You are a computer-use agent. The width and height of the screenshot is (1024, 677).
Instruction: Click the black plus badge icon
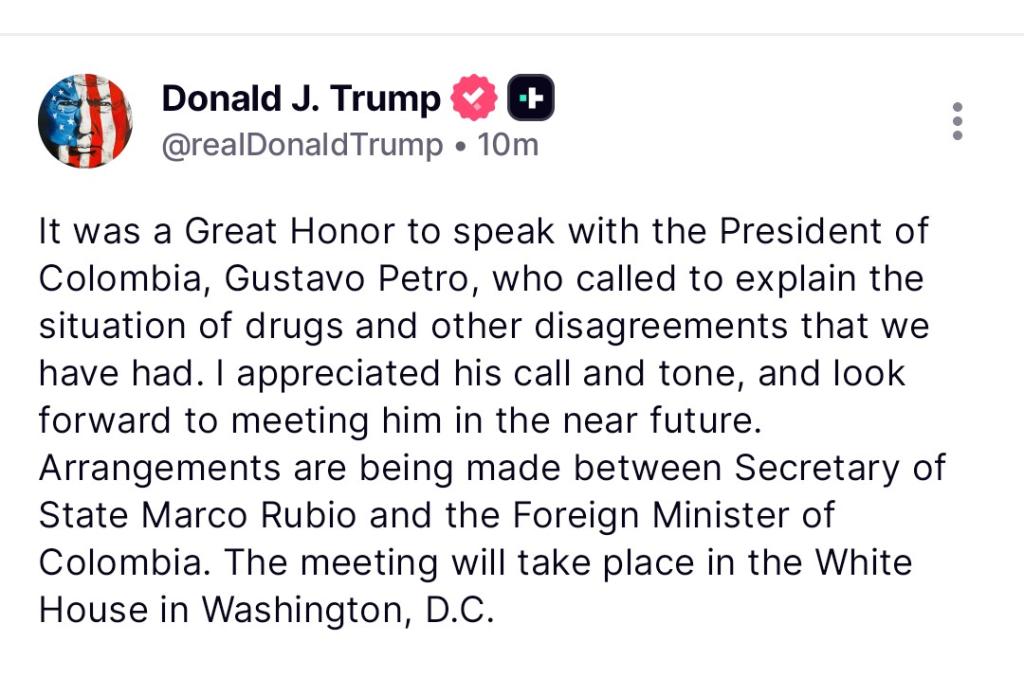click(531, 98)
